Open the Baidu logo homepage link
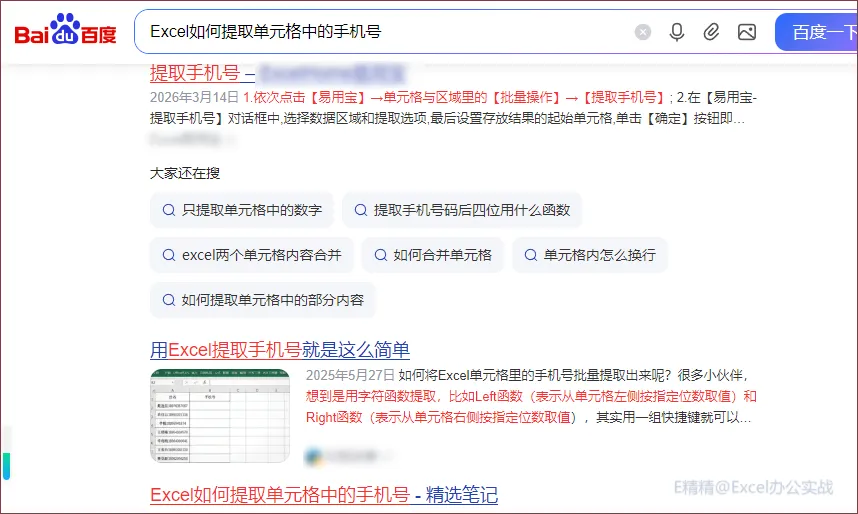 pos(65,30)
